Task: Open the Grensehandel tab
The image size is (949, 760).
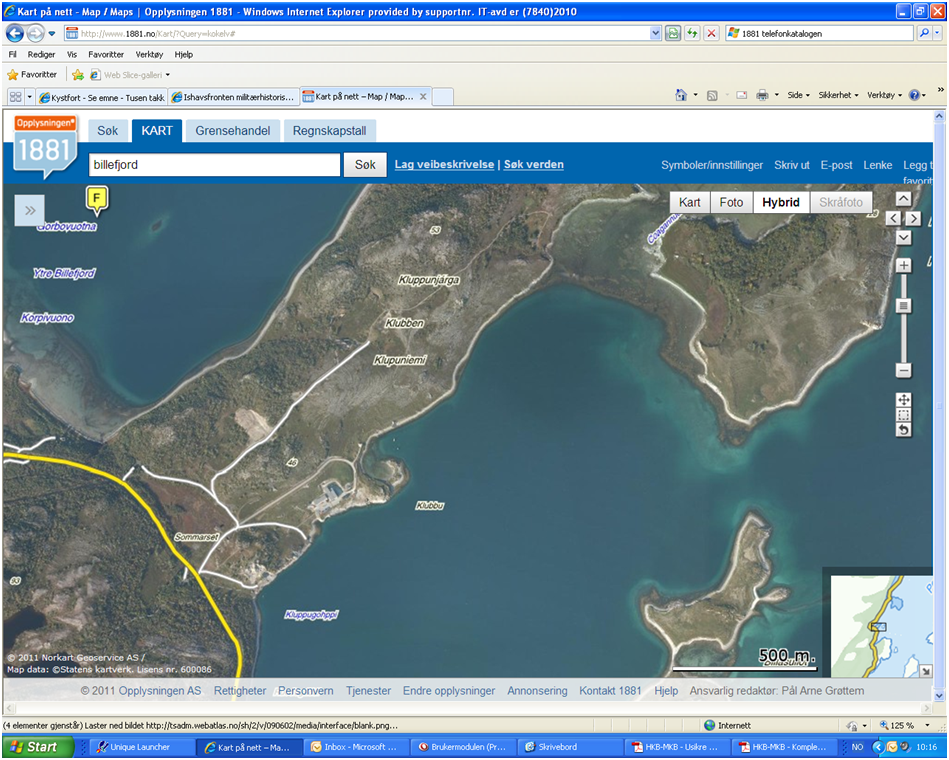Action: point(232,131)
